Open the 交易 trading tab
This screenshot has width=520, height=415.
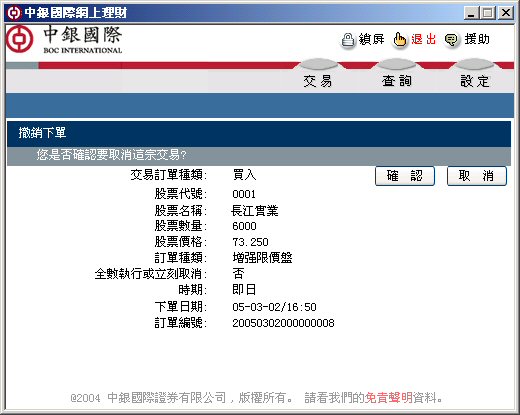pos(318,81)
